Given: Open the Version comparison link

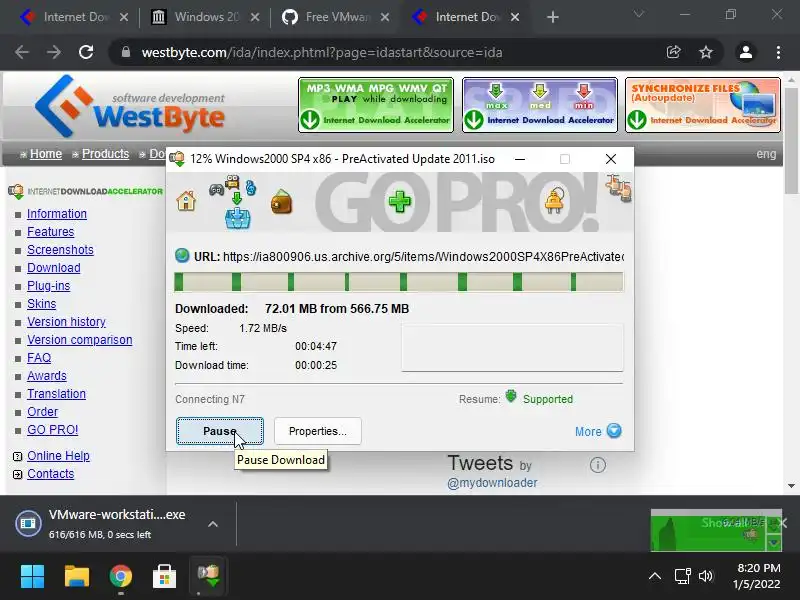Looking at the screenshot, I should 80,340.
